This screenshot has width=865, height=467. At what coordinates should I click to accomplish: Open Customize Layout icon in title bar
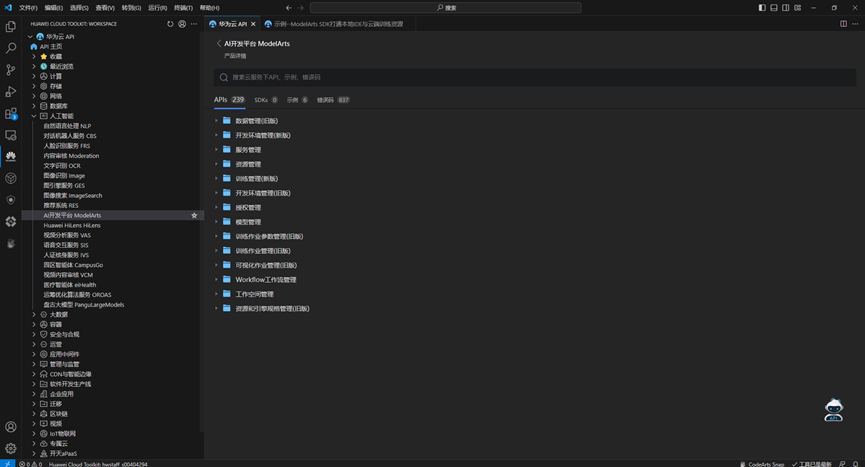(x=798, y=8)
